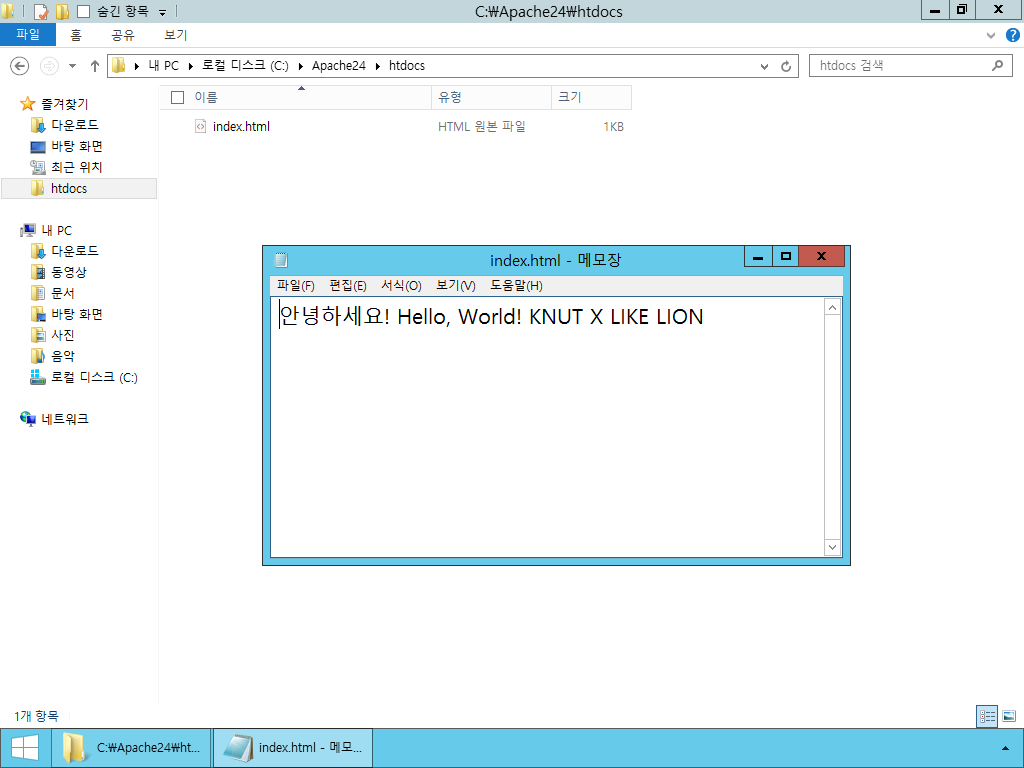The width and height of the screenshot is (1024, 768).
Task: Open the 동영상 folder
Action: click(69, 272)
